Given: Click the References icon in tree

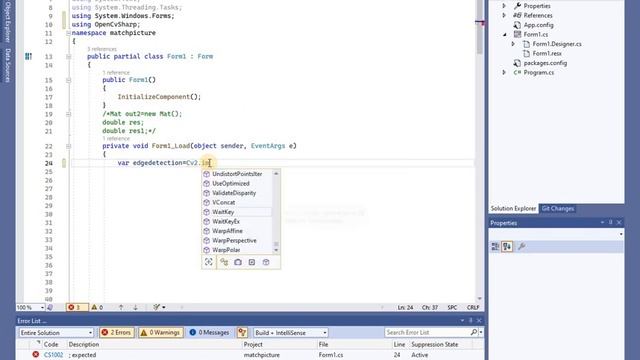Looking at the screenshot, I should point(517,15).
